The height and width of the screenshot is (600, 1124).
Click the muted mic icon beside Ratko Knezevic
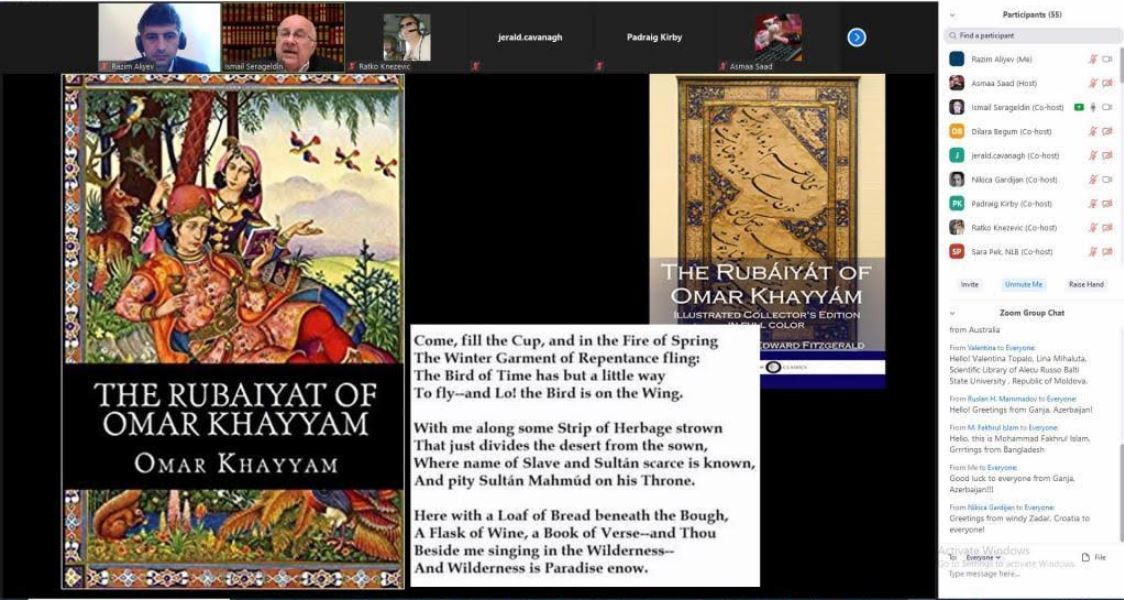(1093, 228)
